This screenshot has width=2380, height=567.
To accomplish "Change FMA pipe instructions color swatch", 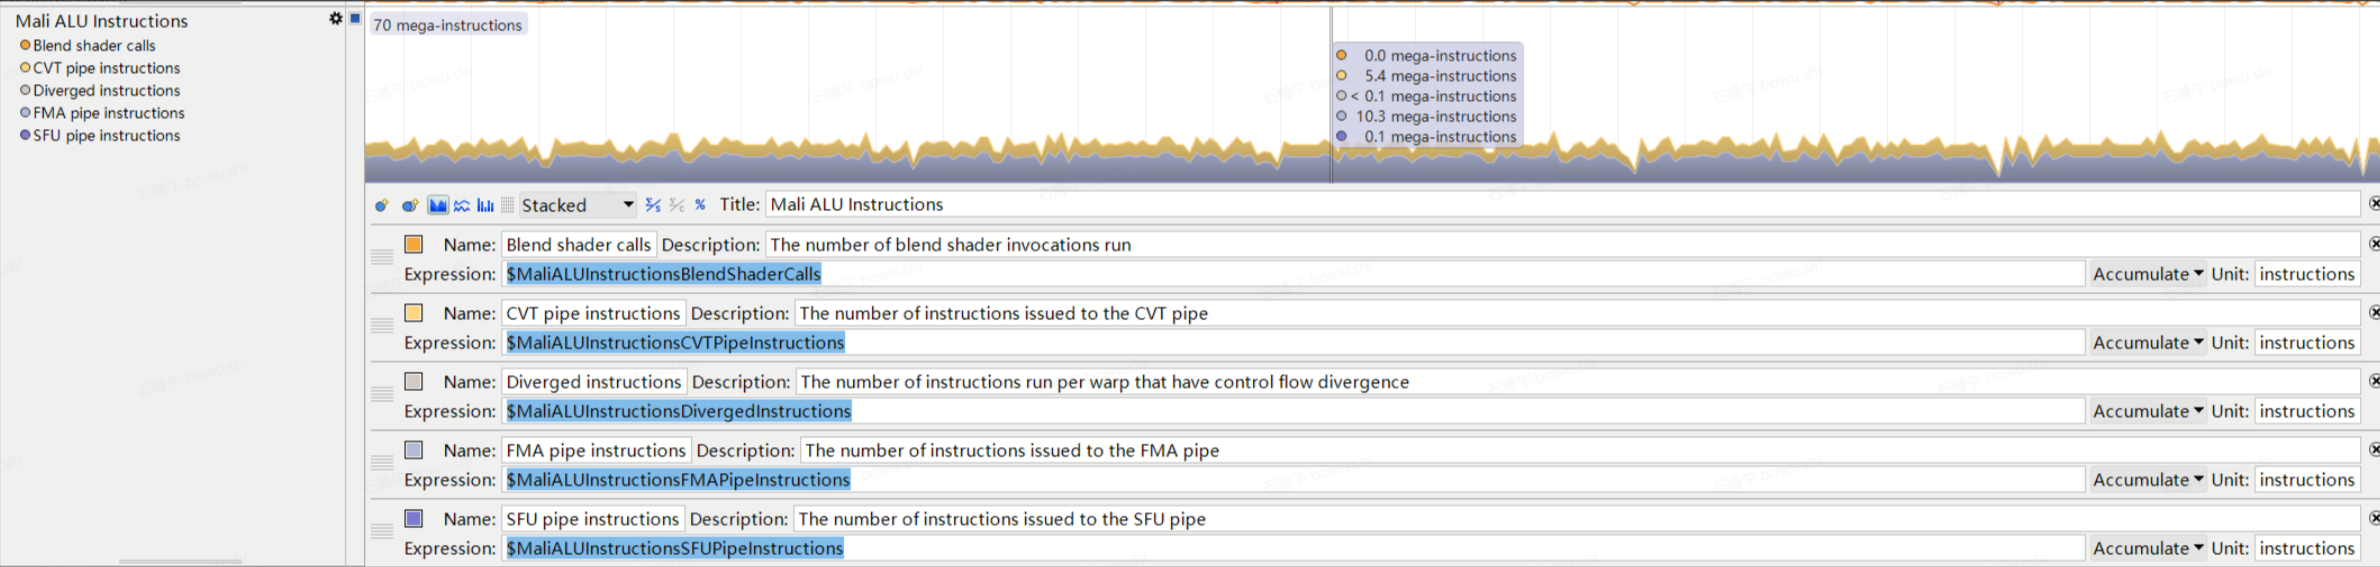I will [414, 450].
